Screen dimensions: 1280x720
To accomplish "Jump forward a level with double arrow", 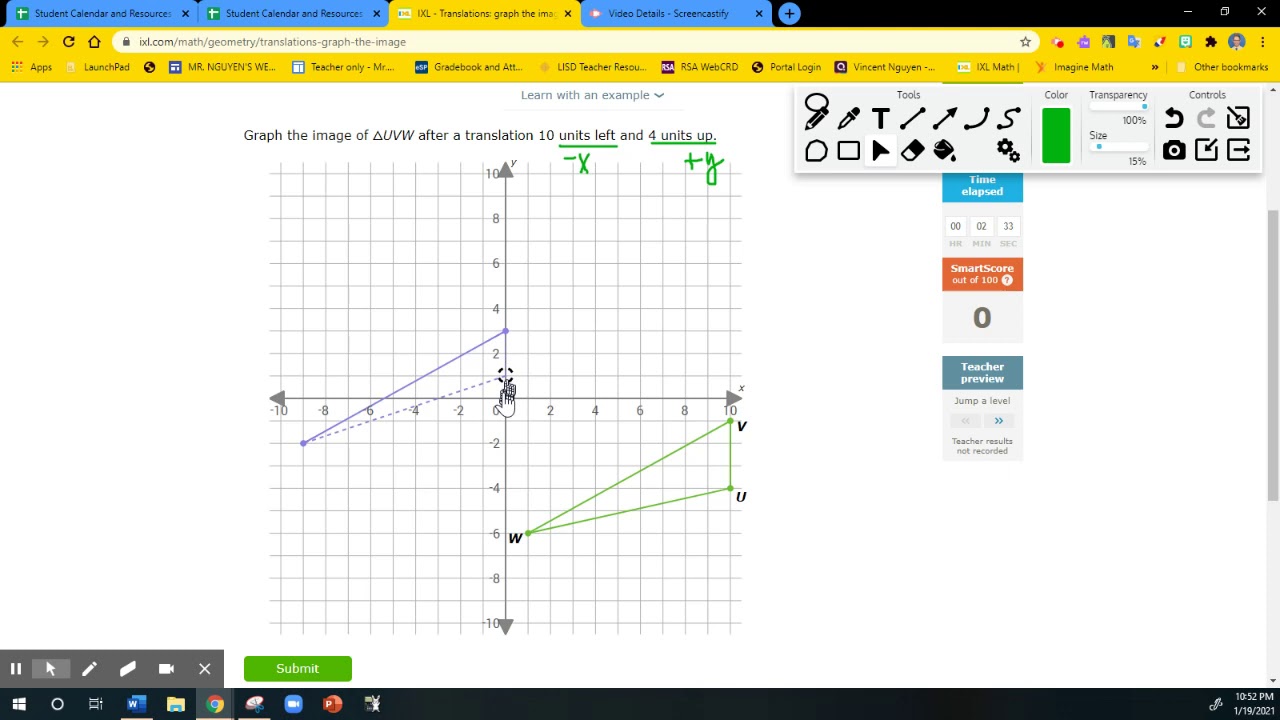I will [x=998, y=421].
